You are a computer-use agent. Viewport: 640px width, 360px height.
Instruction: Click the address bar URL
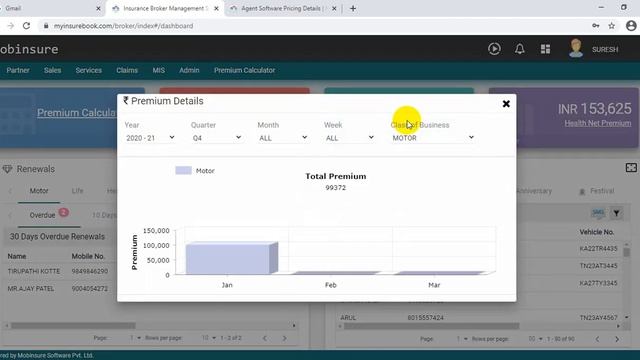[x=123, y=26]
